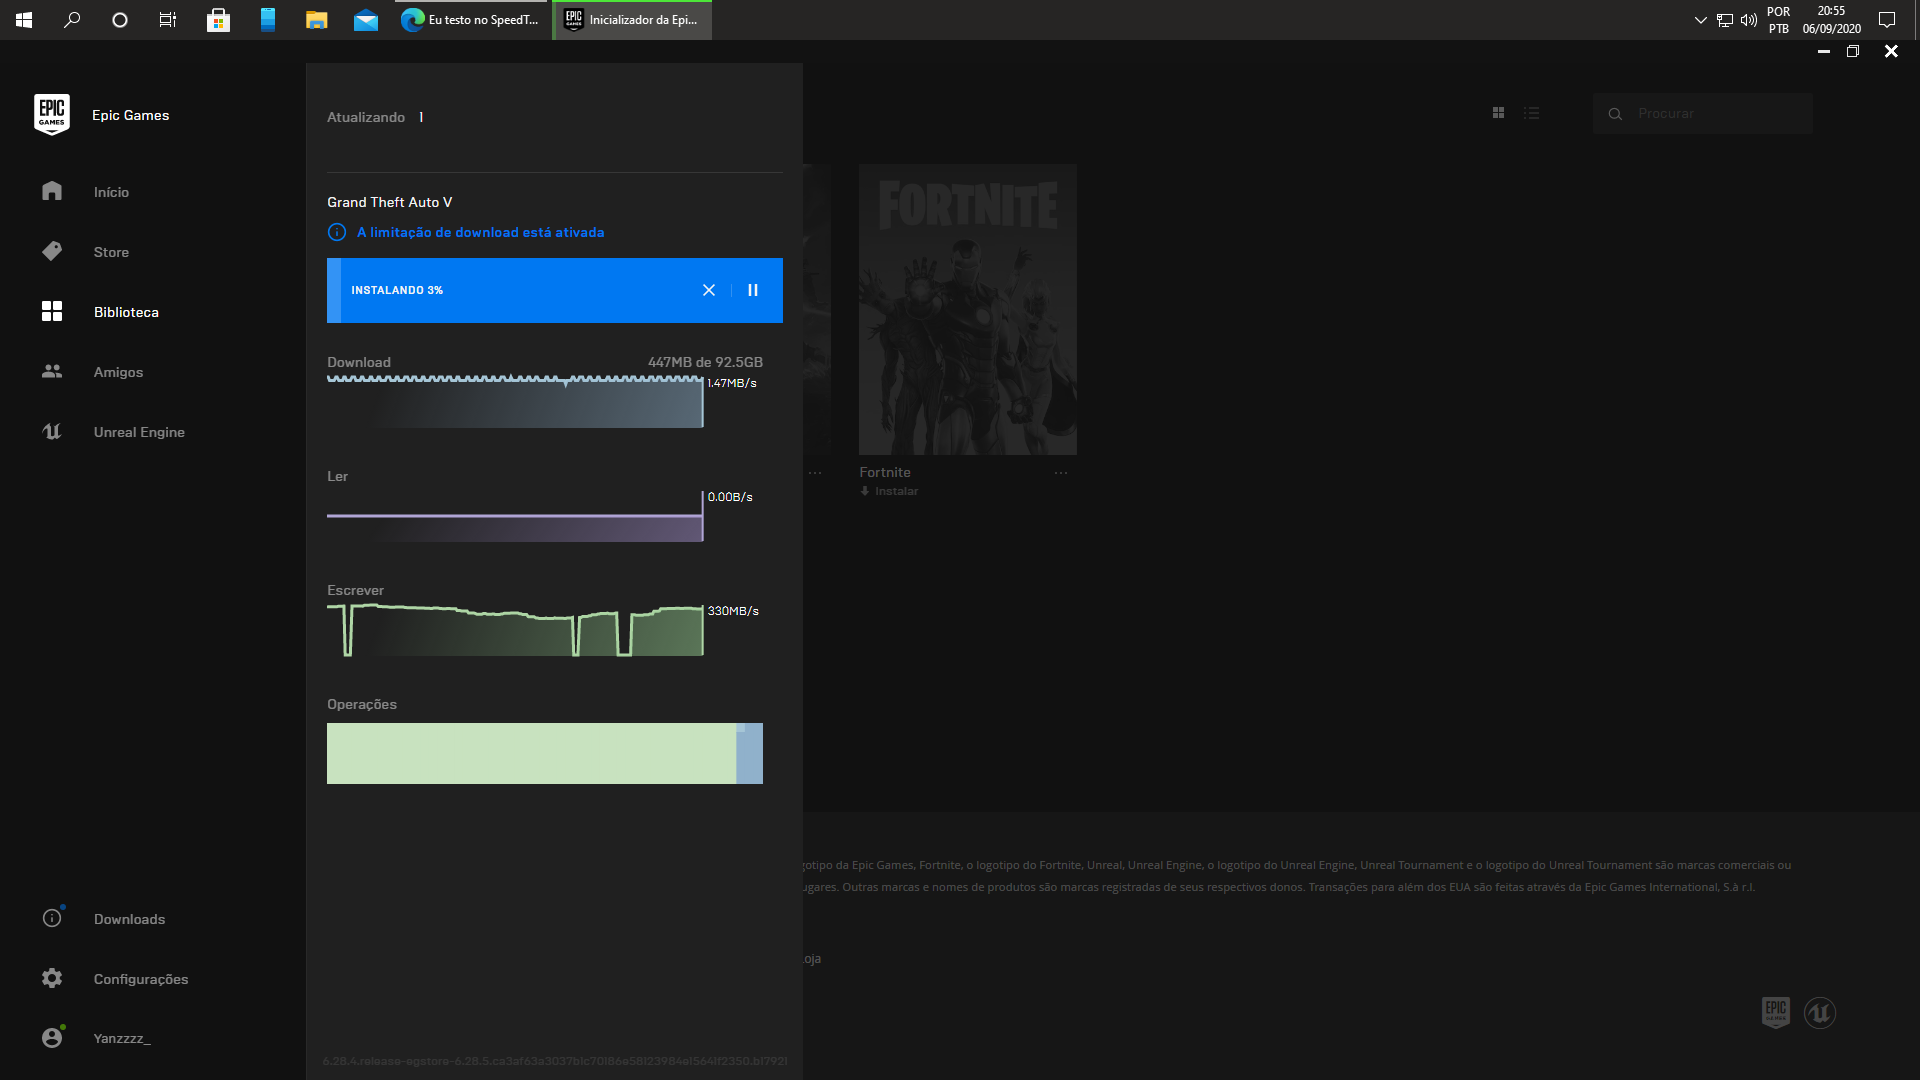Viewport: 1920px width, 1080px height.
Task: Open the Downloads panel in the sidebar
Action: click(129, 919)
